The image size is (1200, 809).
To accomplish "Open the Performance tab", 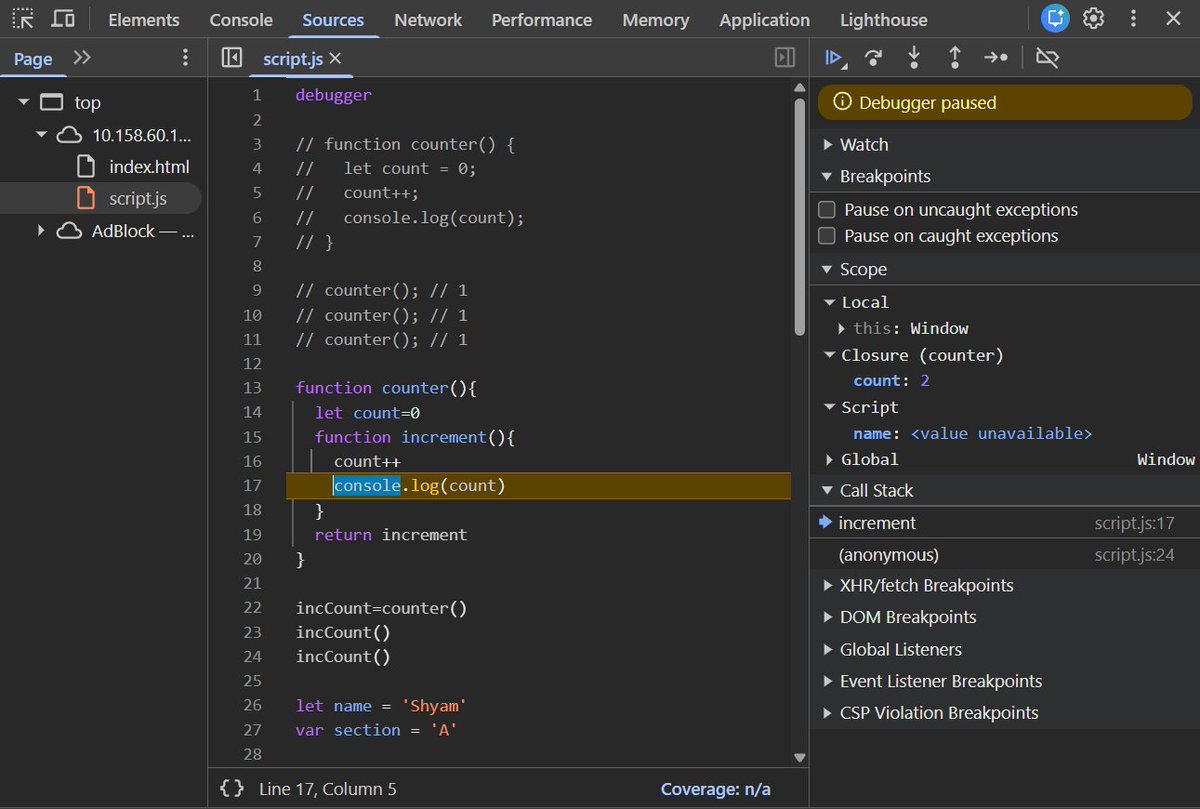I will pyautogui.click(x=542, y=19).
